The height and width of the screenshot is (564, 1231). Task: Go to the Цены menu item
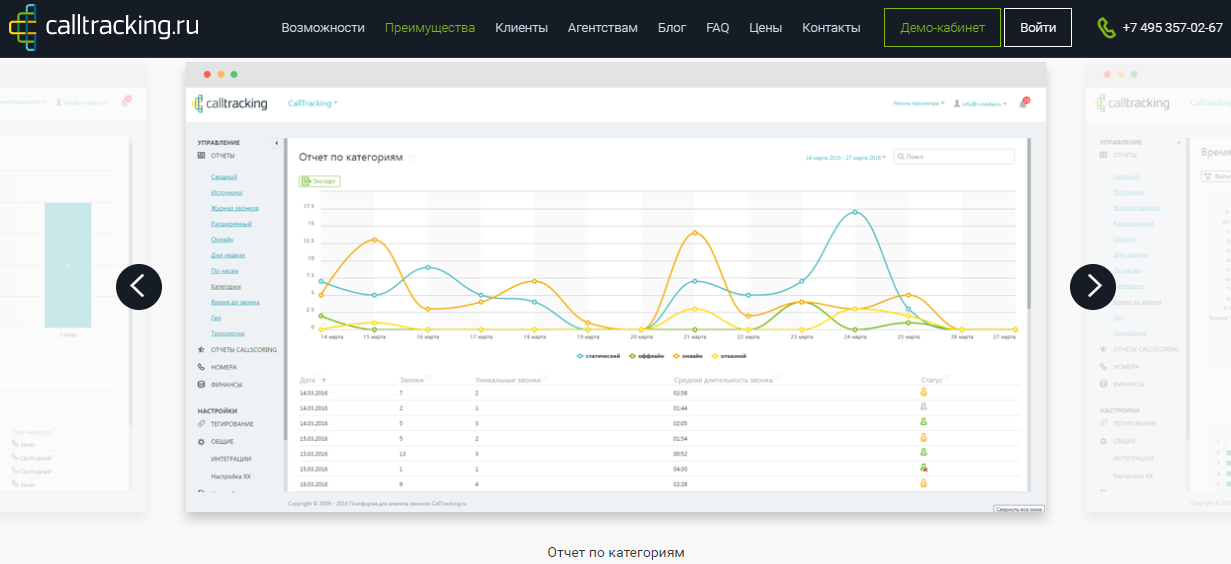tap(766, 28)
